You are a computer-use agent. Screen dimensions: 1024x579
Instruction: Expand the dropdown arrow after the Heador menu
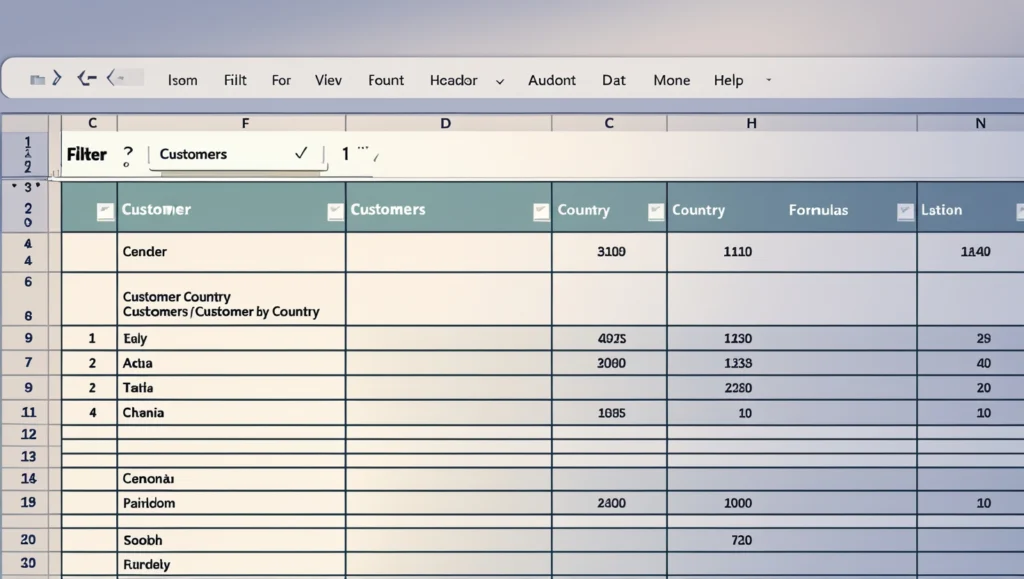coord(500,81)
